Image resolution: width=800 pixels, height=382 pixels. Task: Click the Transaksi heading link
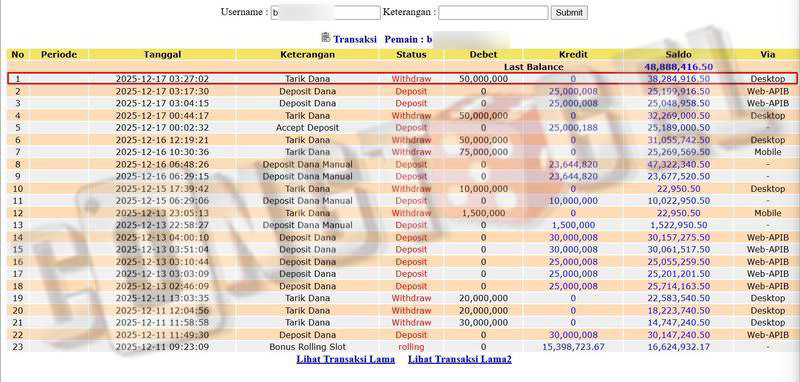pyautogui.click(x=355, y=39)
